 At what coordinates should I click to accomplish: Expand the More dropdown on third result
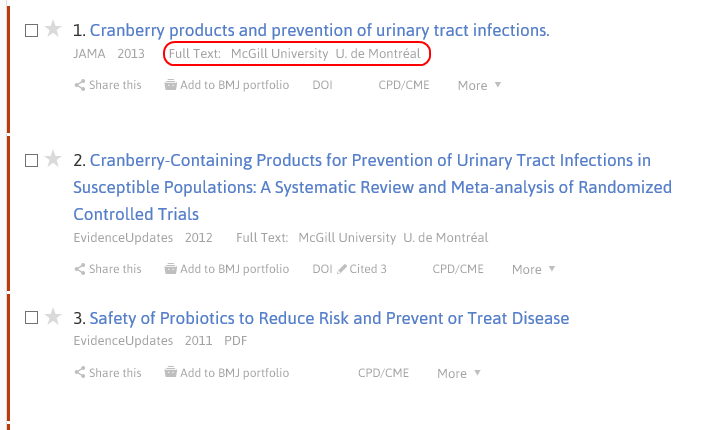[x=458, y=373]
